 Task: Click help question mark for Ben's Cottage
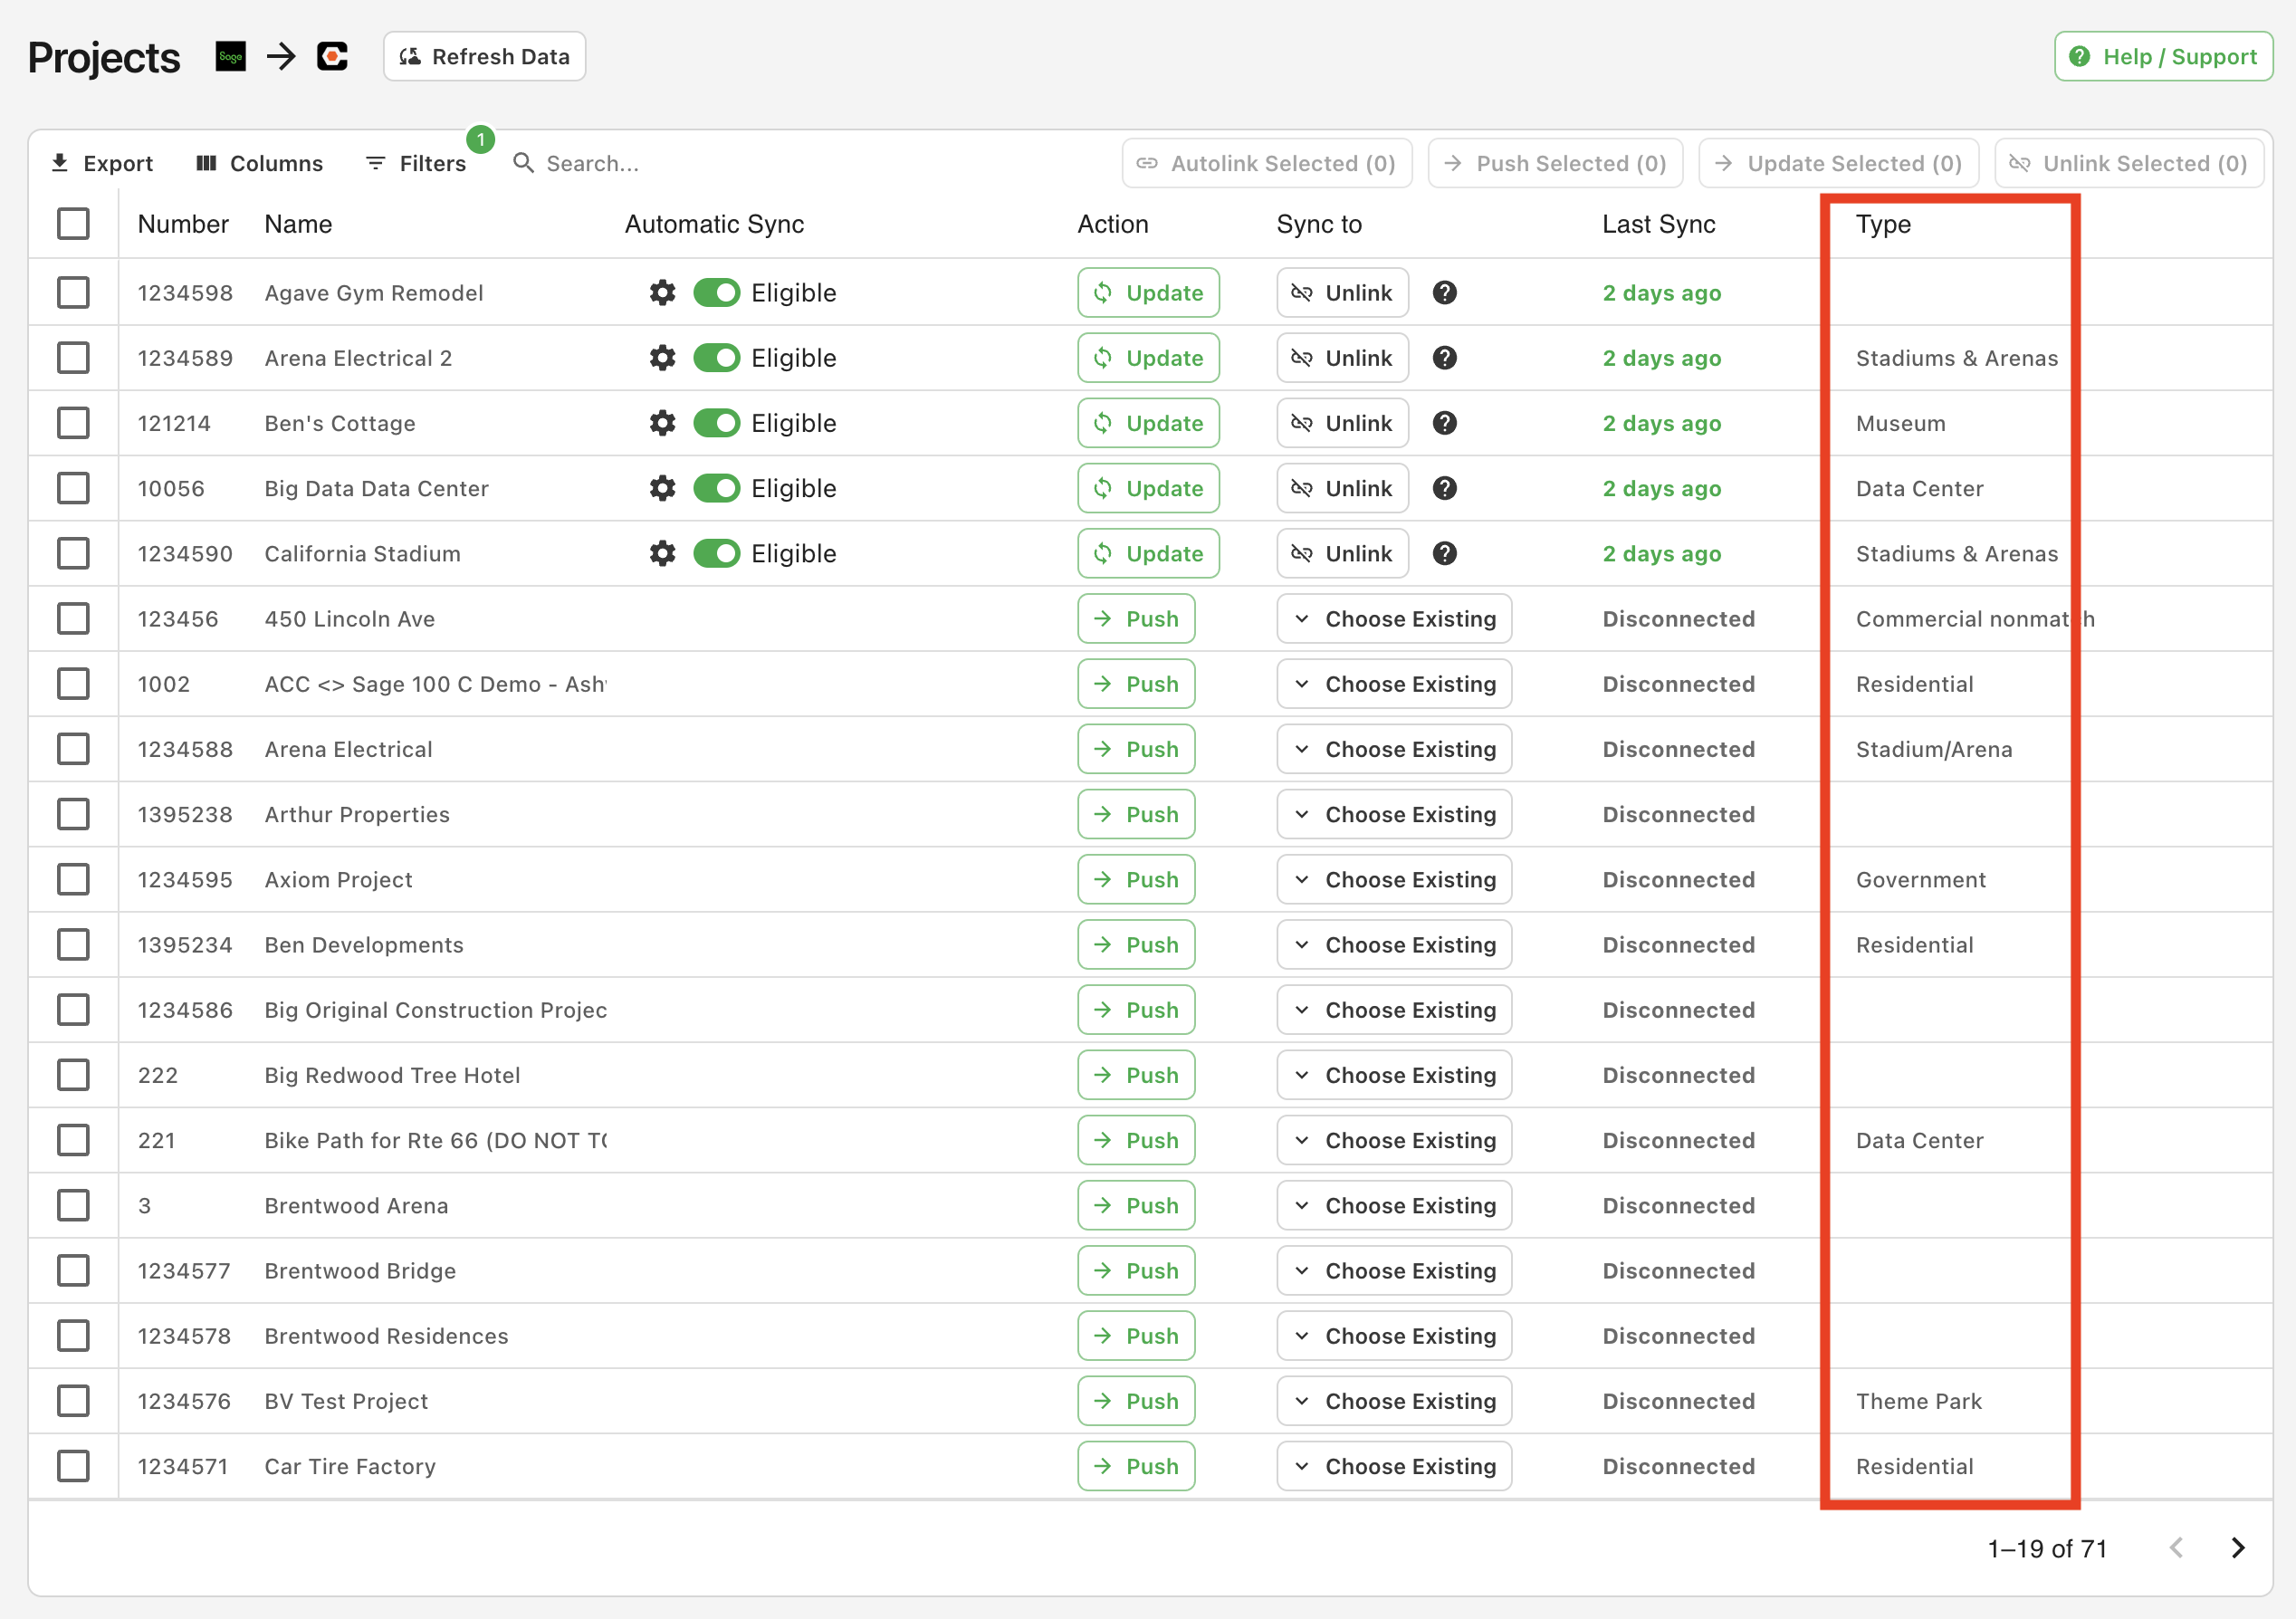[1444, 423]
